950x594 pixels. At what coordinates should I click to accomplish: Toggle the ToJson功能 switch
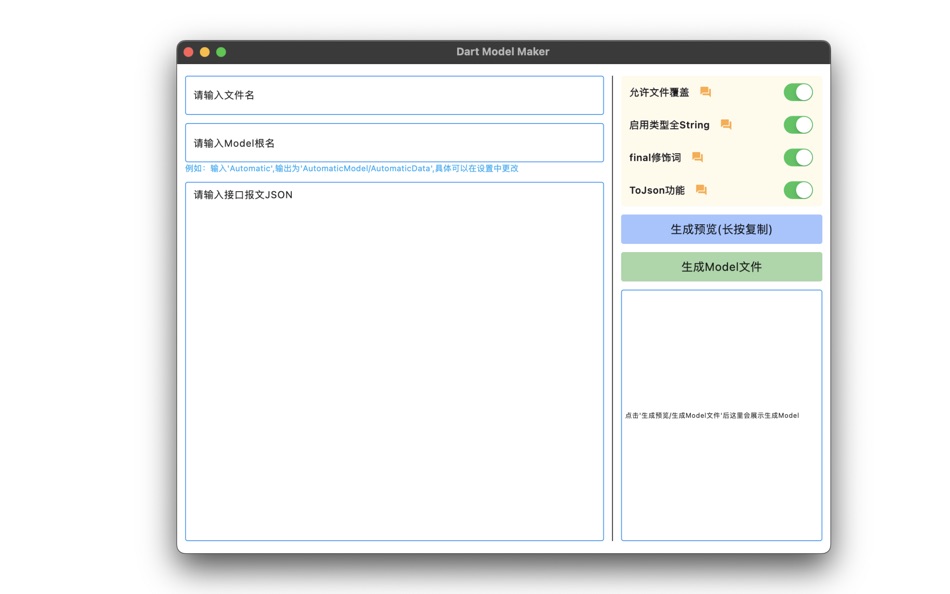click(x=797, y=190)
